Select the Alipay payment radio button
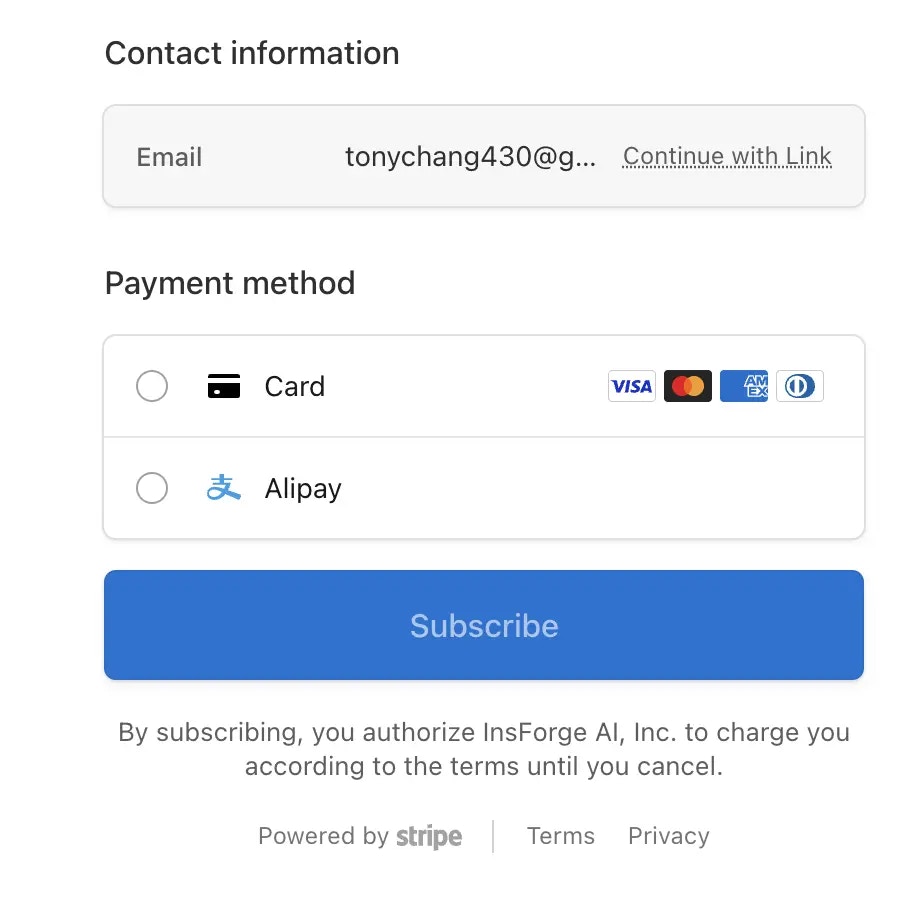 152,488
